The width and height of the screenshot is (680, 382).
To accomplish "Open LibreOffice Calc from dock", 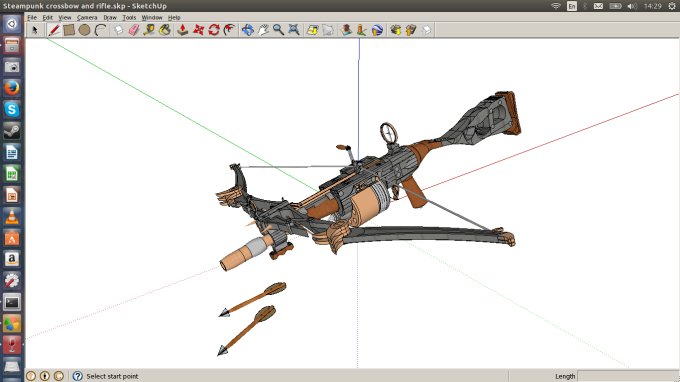I will (12, 173).
